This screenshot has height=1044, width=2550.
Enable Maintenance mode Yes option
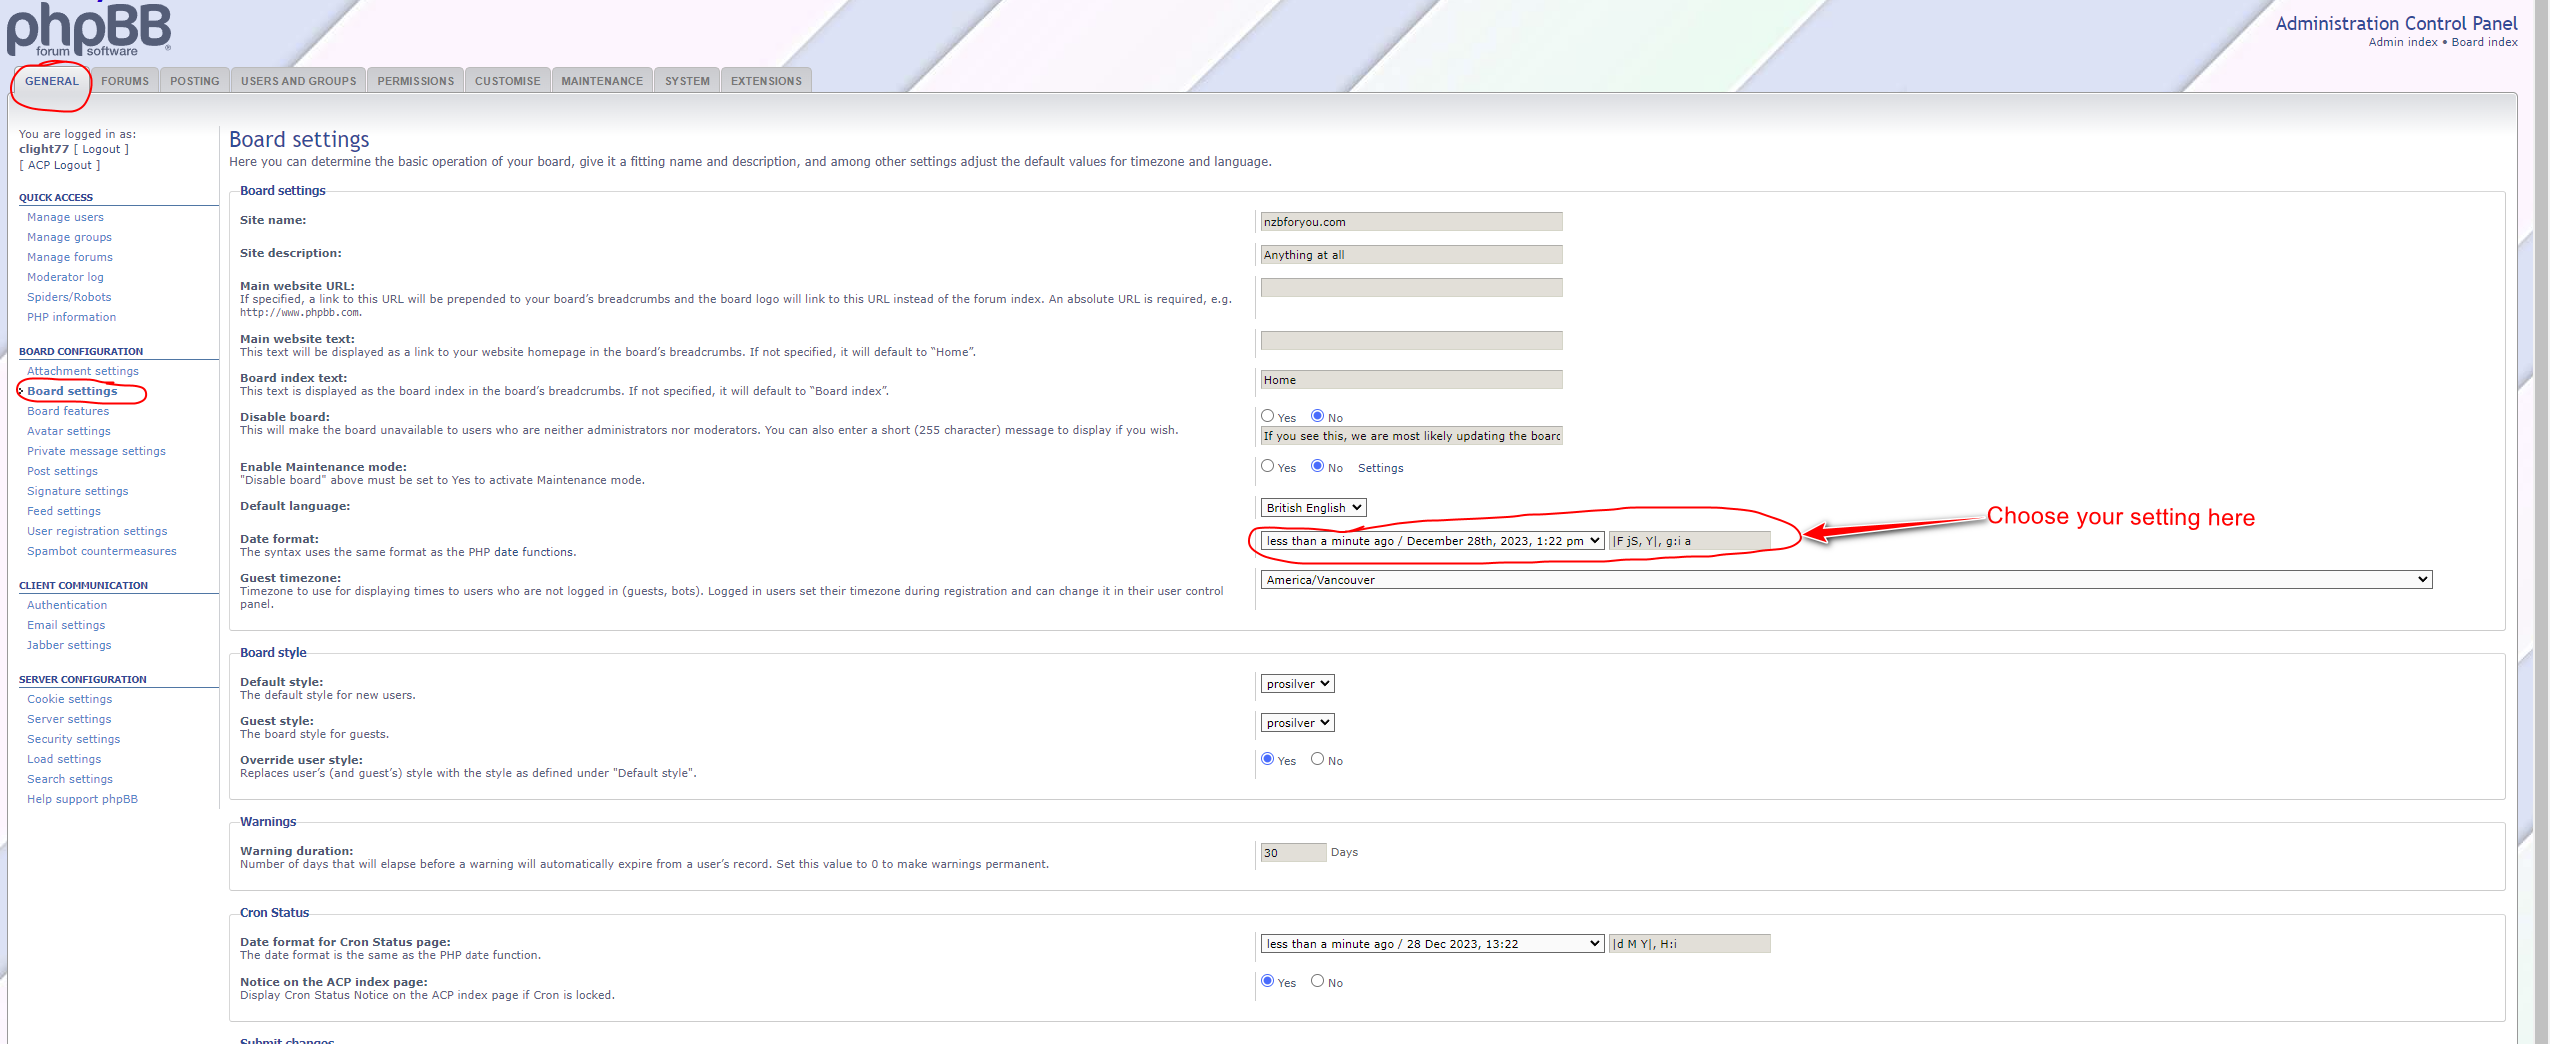click(x=1267, y=466)
